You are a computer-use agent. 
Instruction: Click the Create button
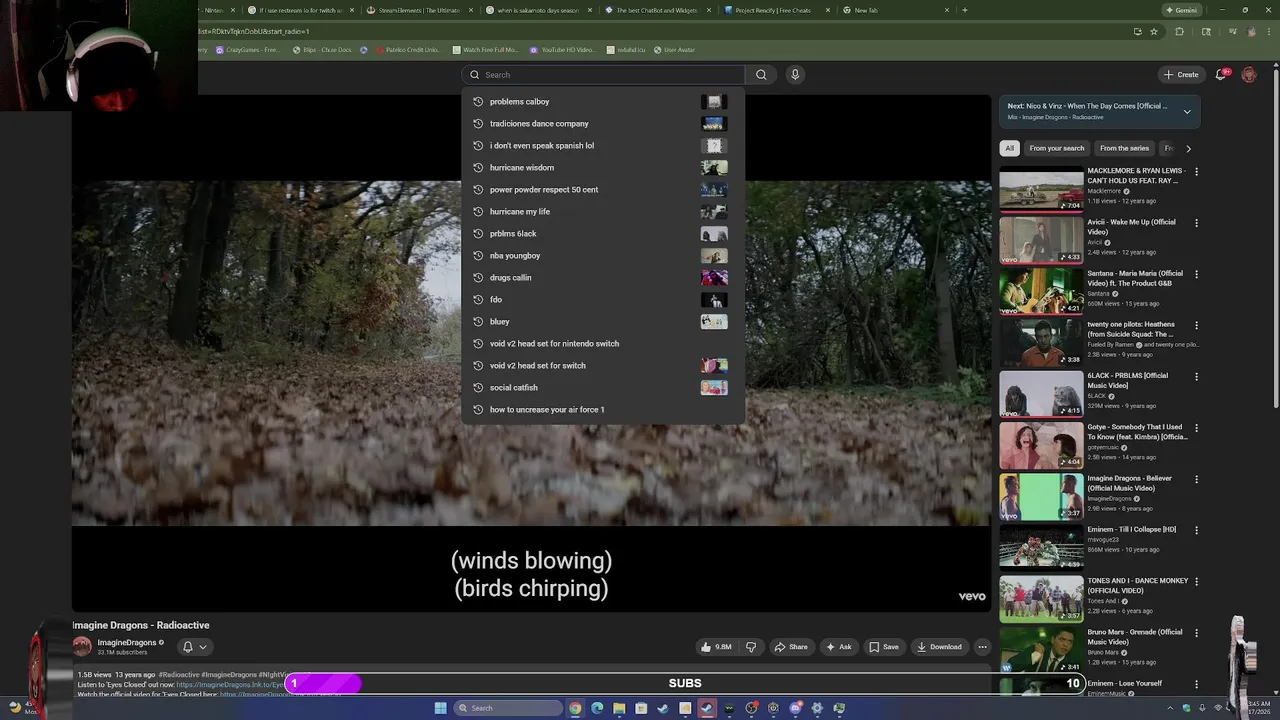pos(1180,74)
